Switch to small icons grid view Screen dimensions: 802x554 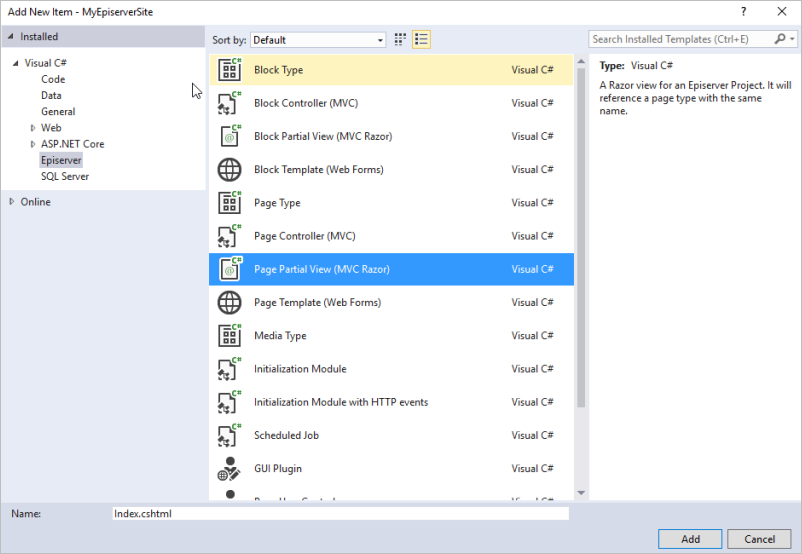coord(401,40)
